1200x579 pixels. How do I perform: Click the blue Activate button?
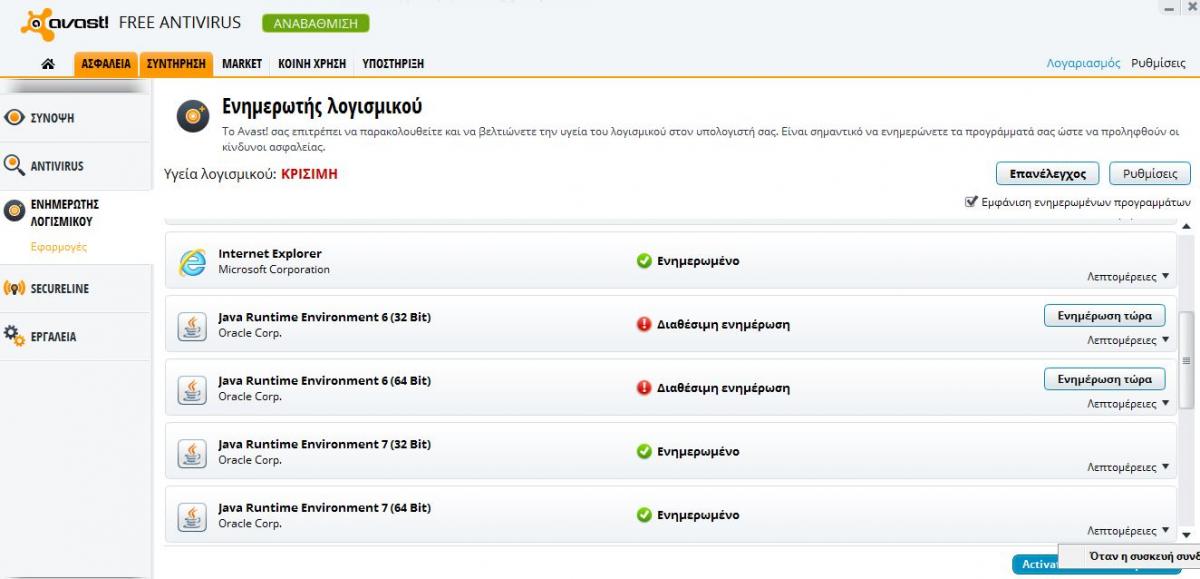pyautogui.click(x=1036, y=565)
